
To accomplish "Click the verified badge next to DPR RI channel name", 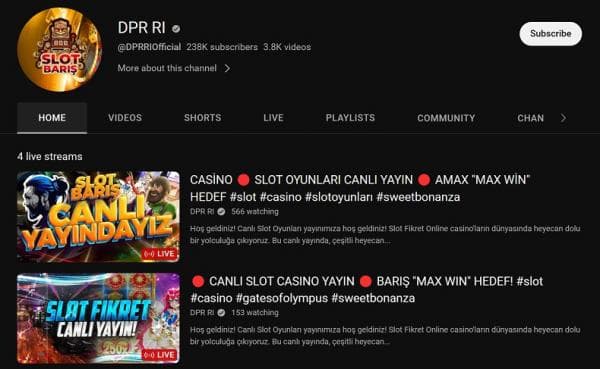I will click(176, 29).
